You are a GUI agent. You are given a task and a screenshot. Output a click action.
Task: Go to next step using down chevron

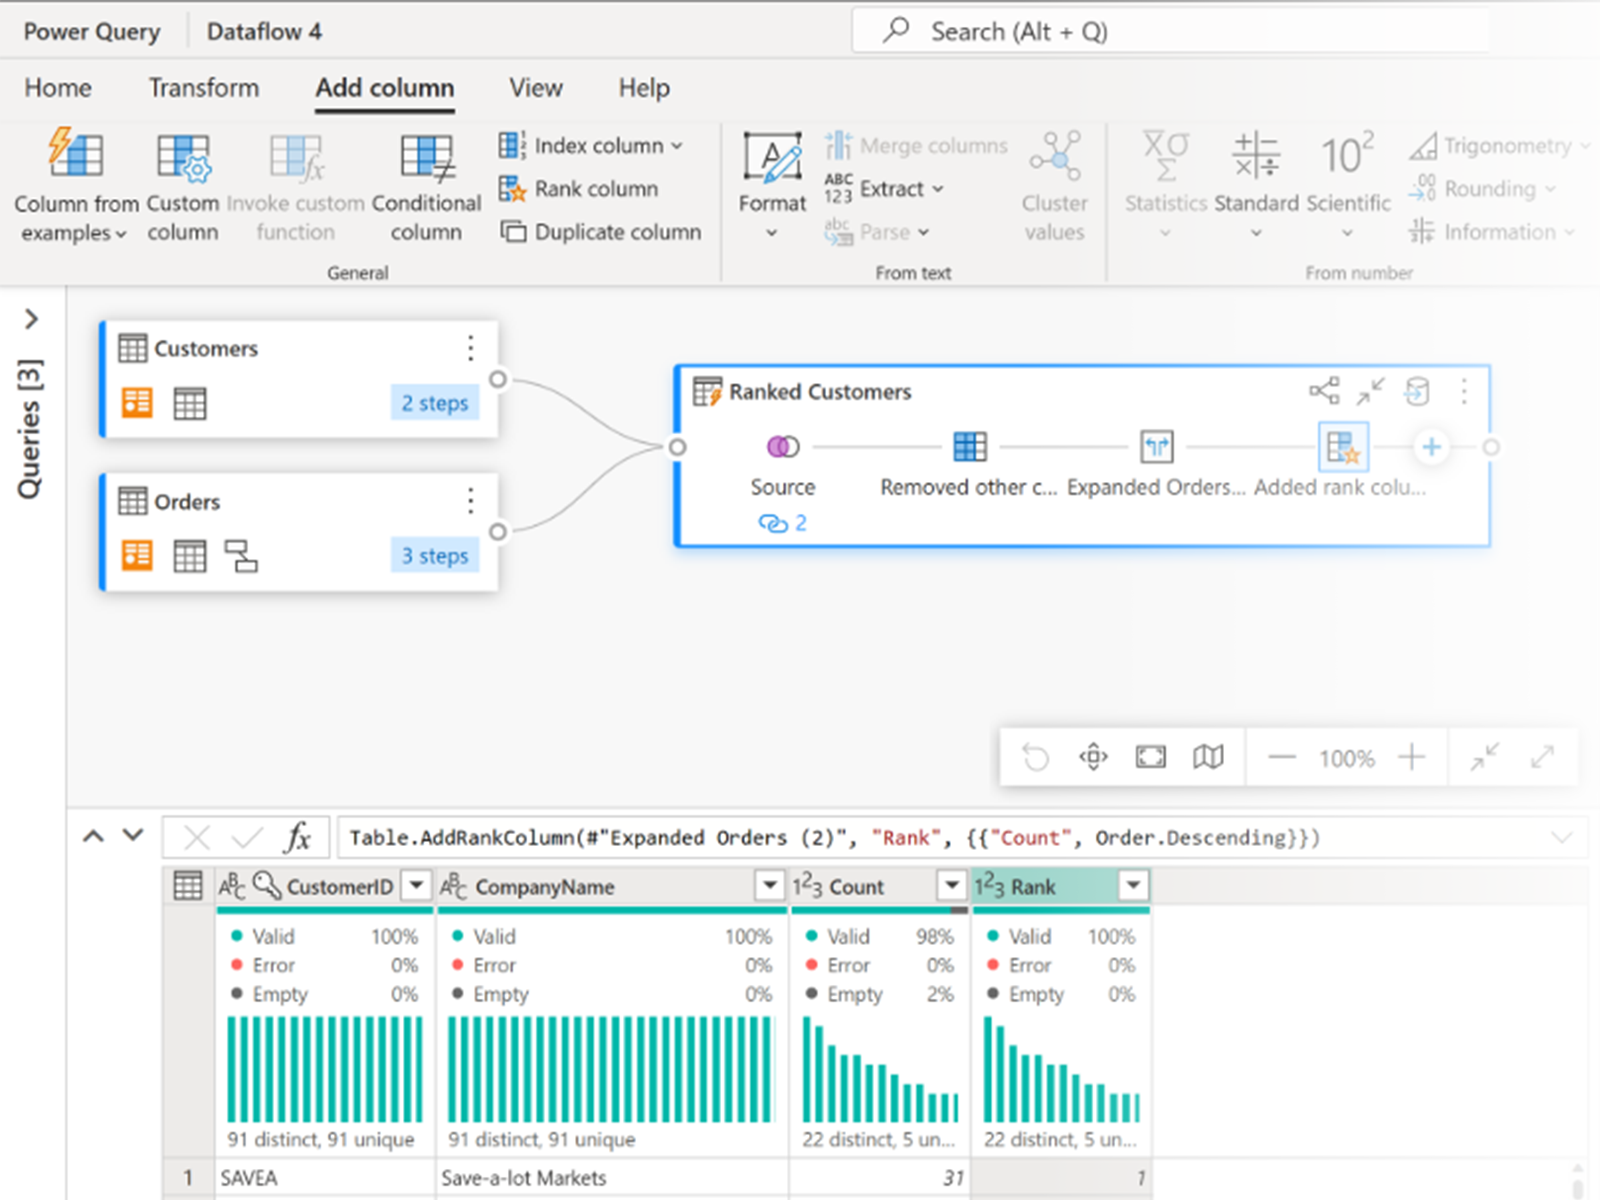[133, 834]
